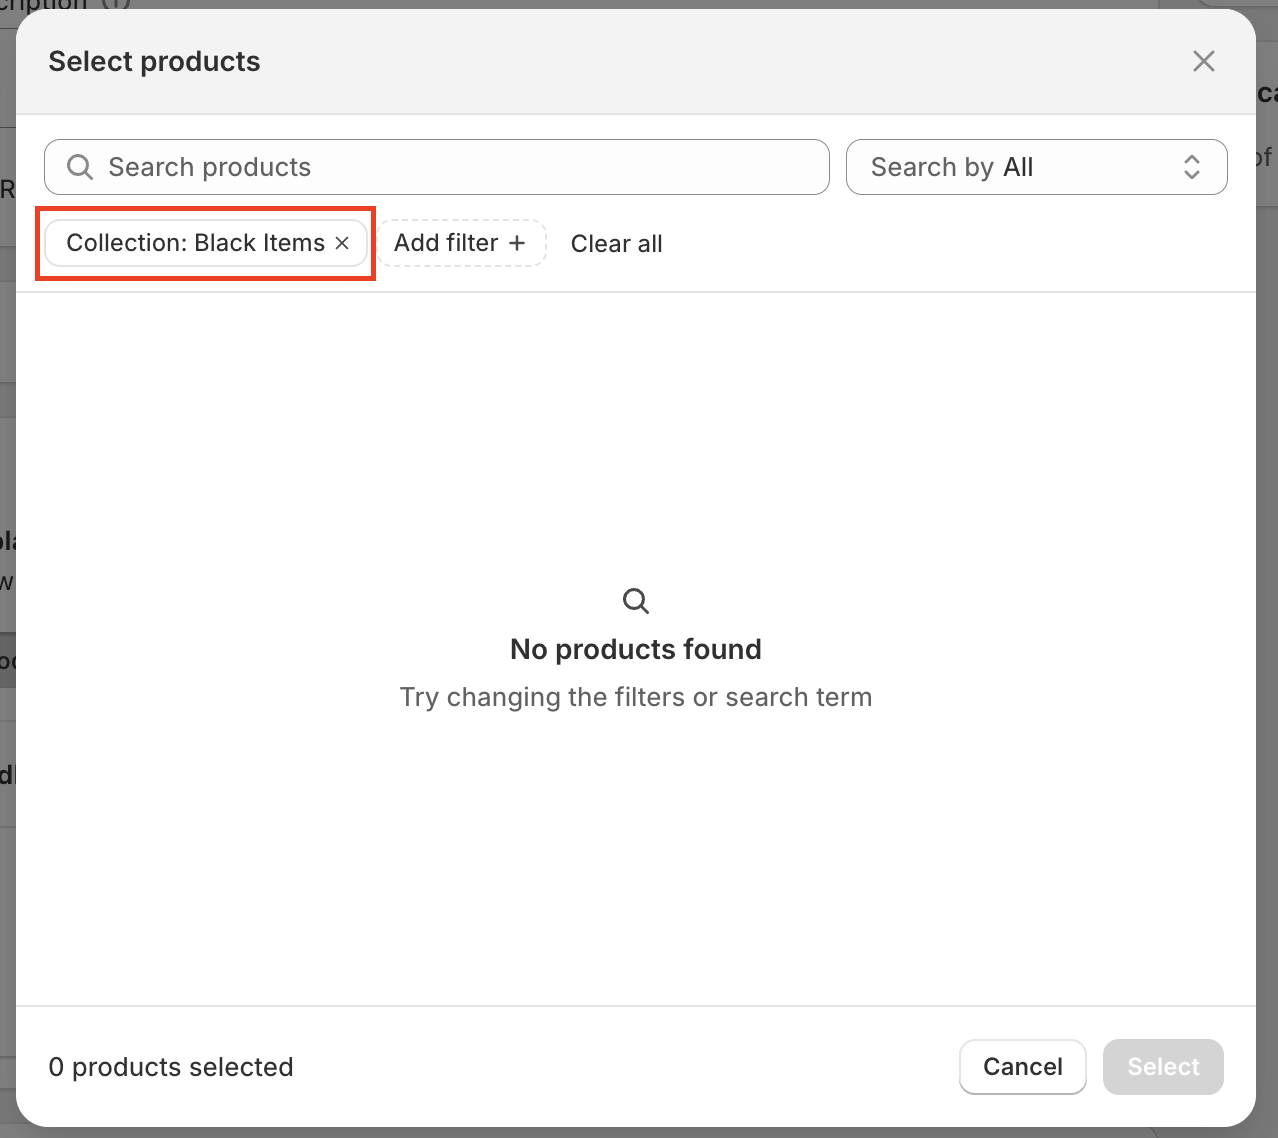
Task: Click the up-down chevron in Search by
Action: 1191,167
